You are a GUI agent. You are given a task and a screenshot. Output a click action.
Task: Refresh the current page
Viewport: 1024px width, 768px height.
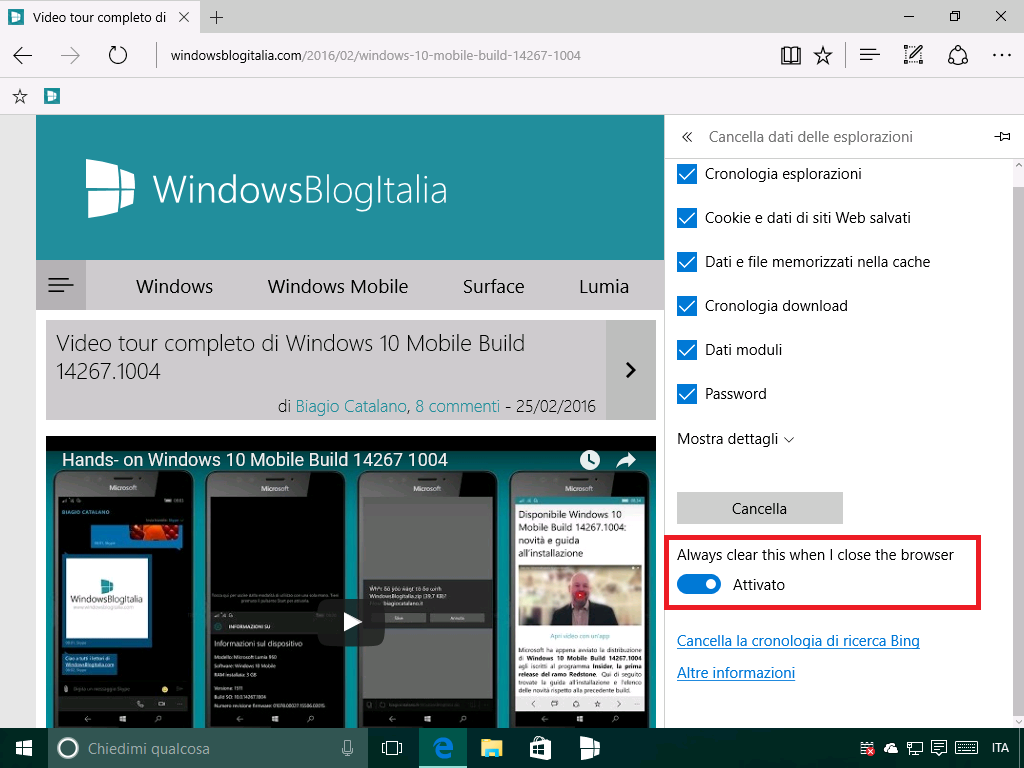[x=118, y=56]
